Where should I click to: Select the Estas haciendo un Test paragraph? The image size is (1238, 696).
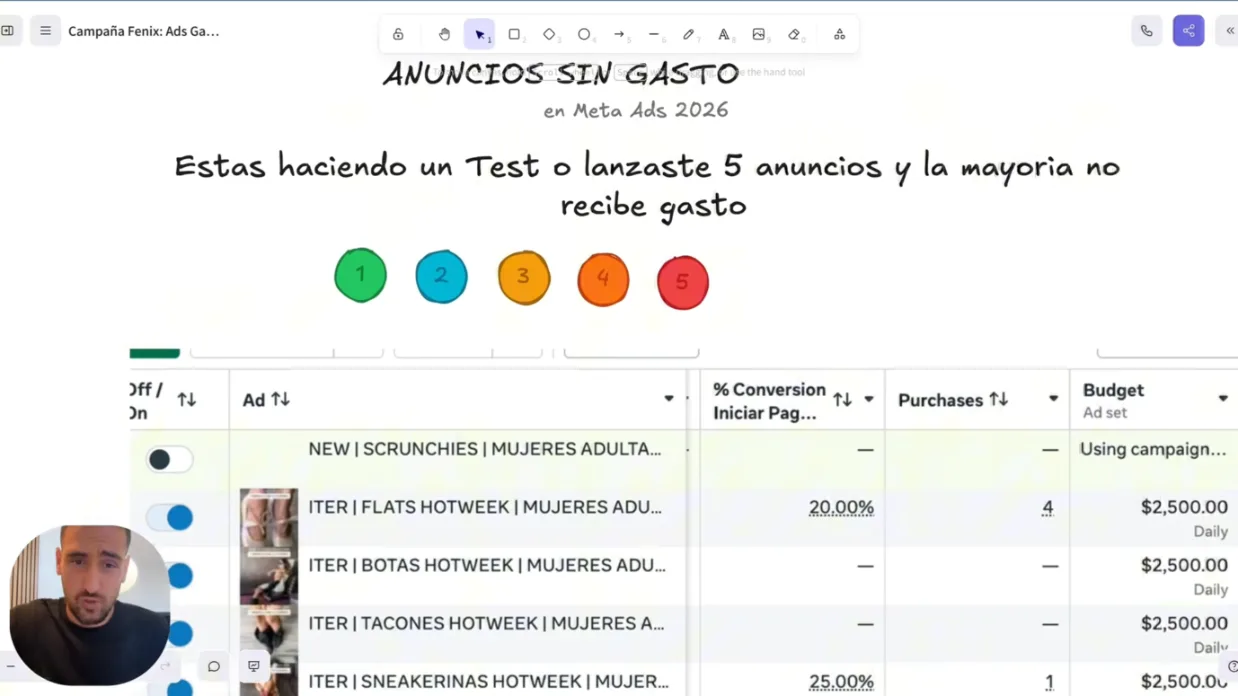pyautogui.click(x=648, y=185)
